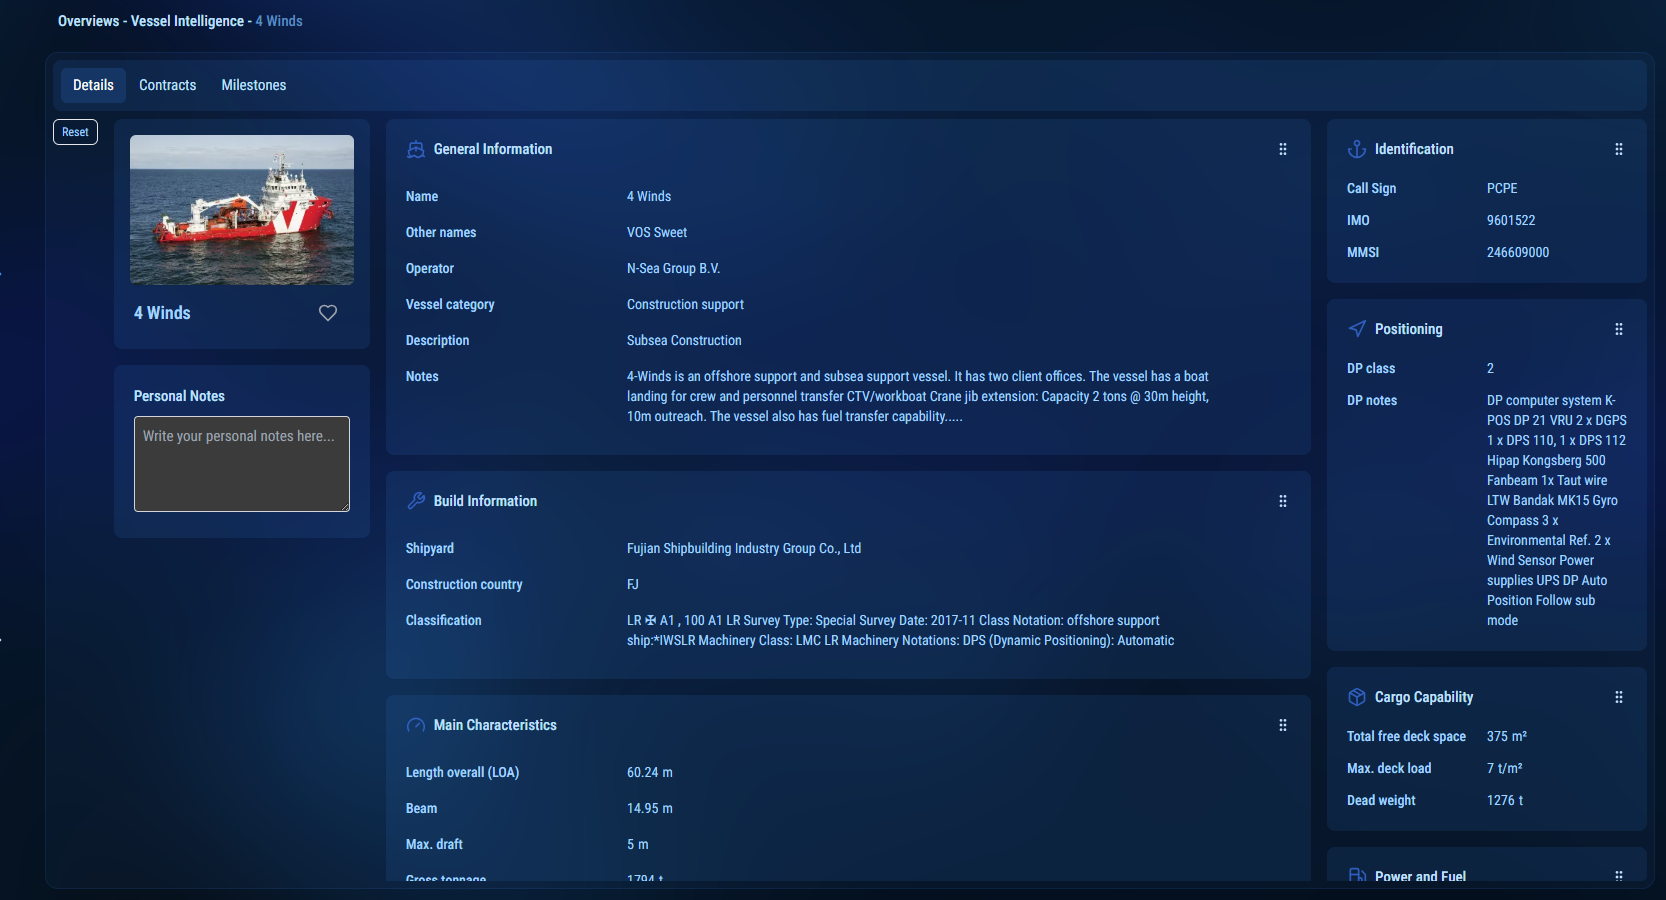Screen dimensions: 1666x900
Task: Click the ship icon beside General Information
Action: pos(416,149)
